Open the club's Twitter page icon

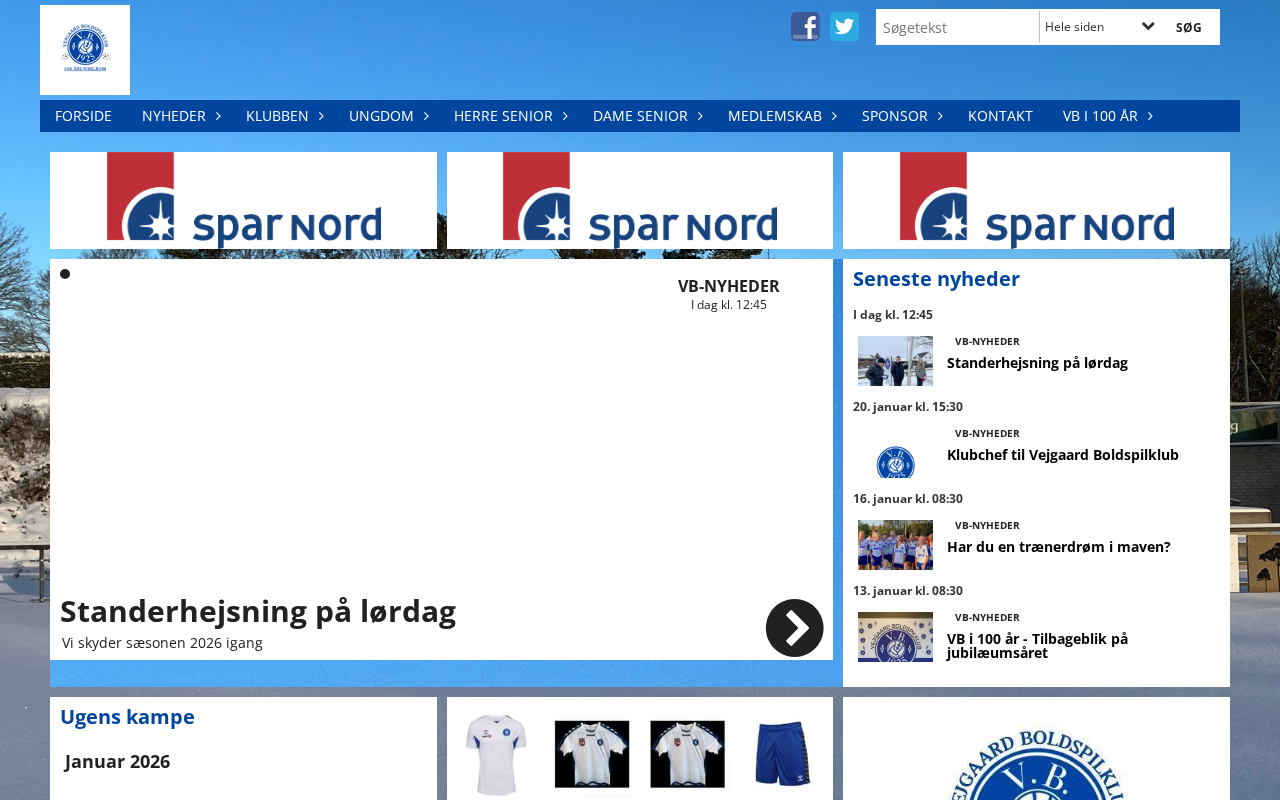click(844, 27)
